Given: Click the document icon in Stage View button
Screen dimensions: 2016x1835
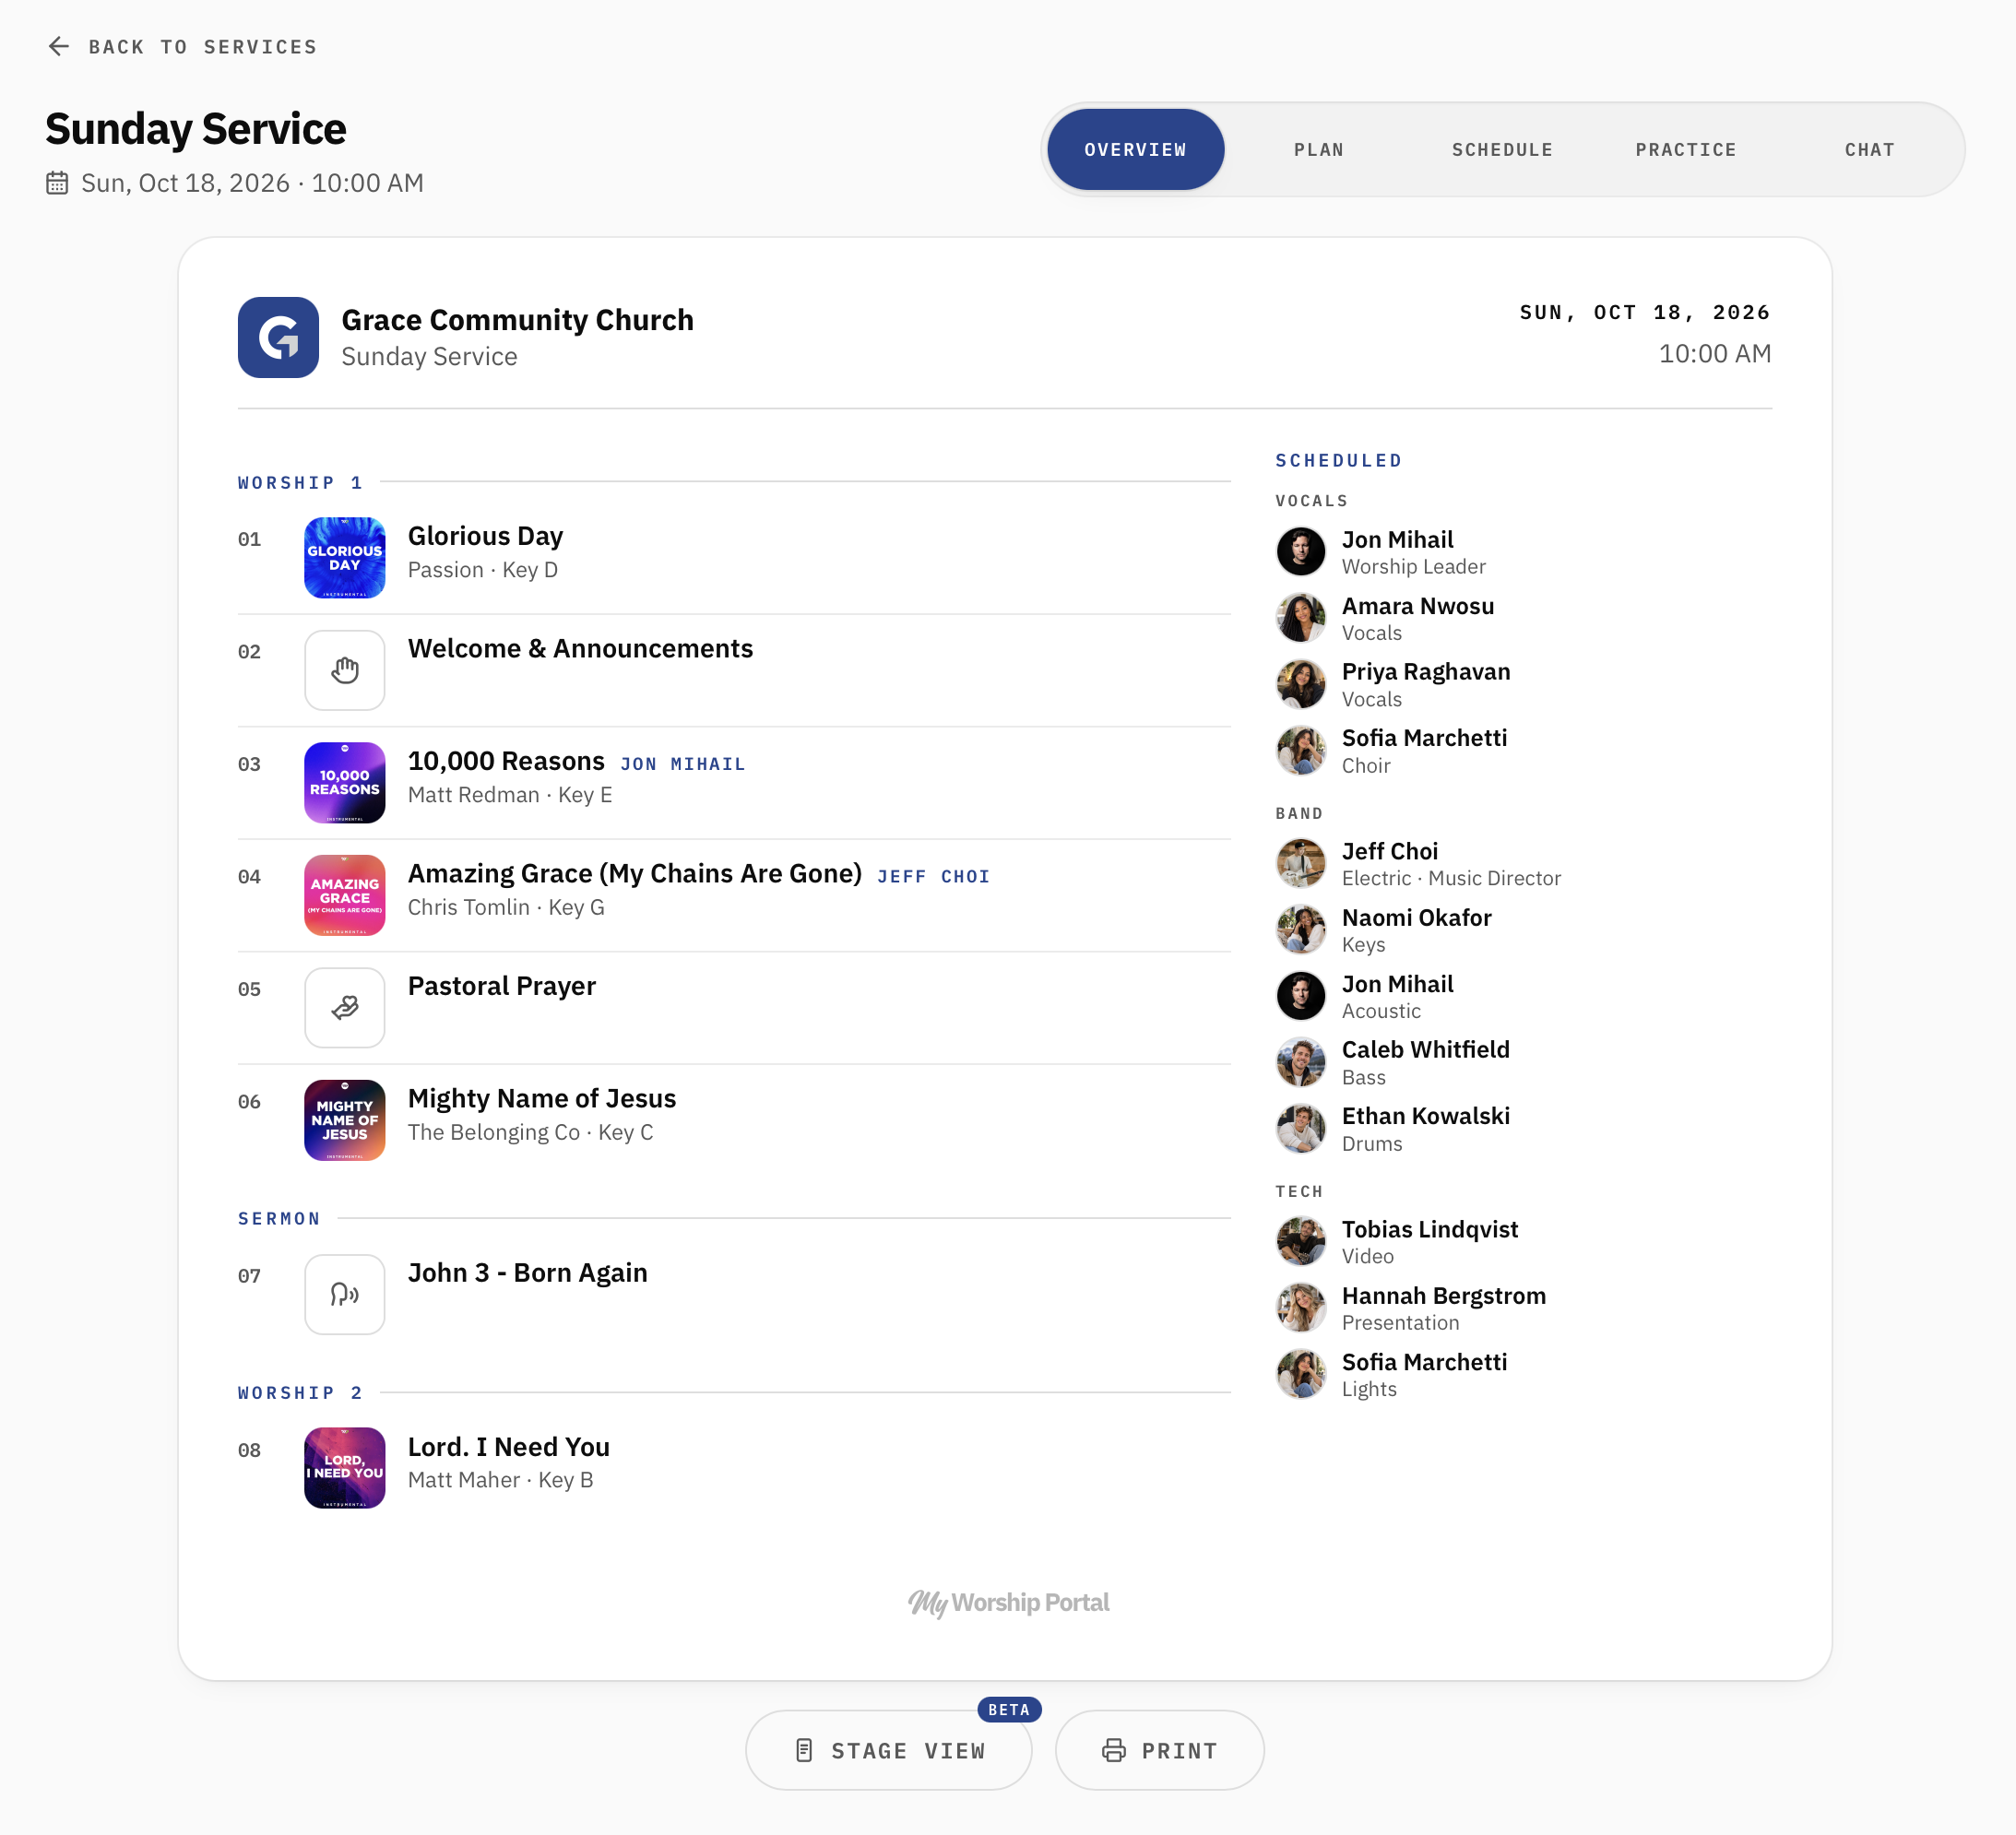Looking at the screenshot, I should coord(804,1750).
